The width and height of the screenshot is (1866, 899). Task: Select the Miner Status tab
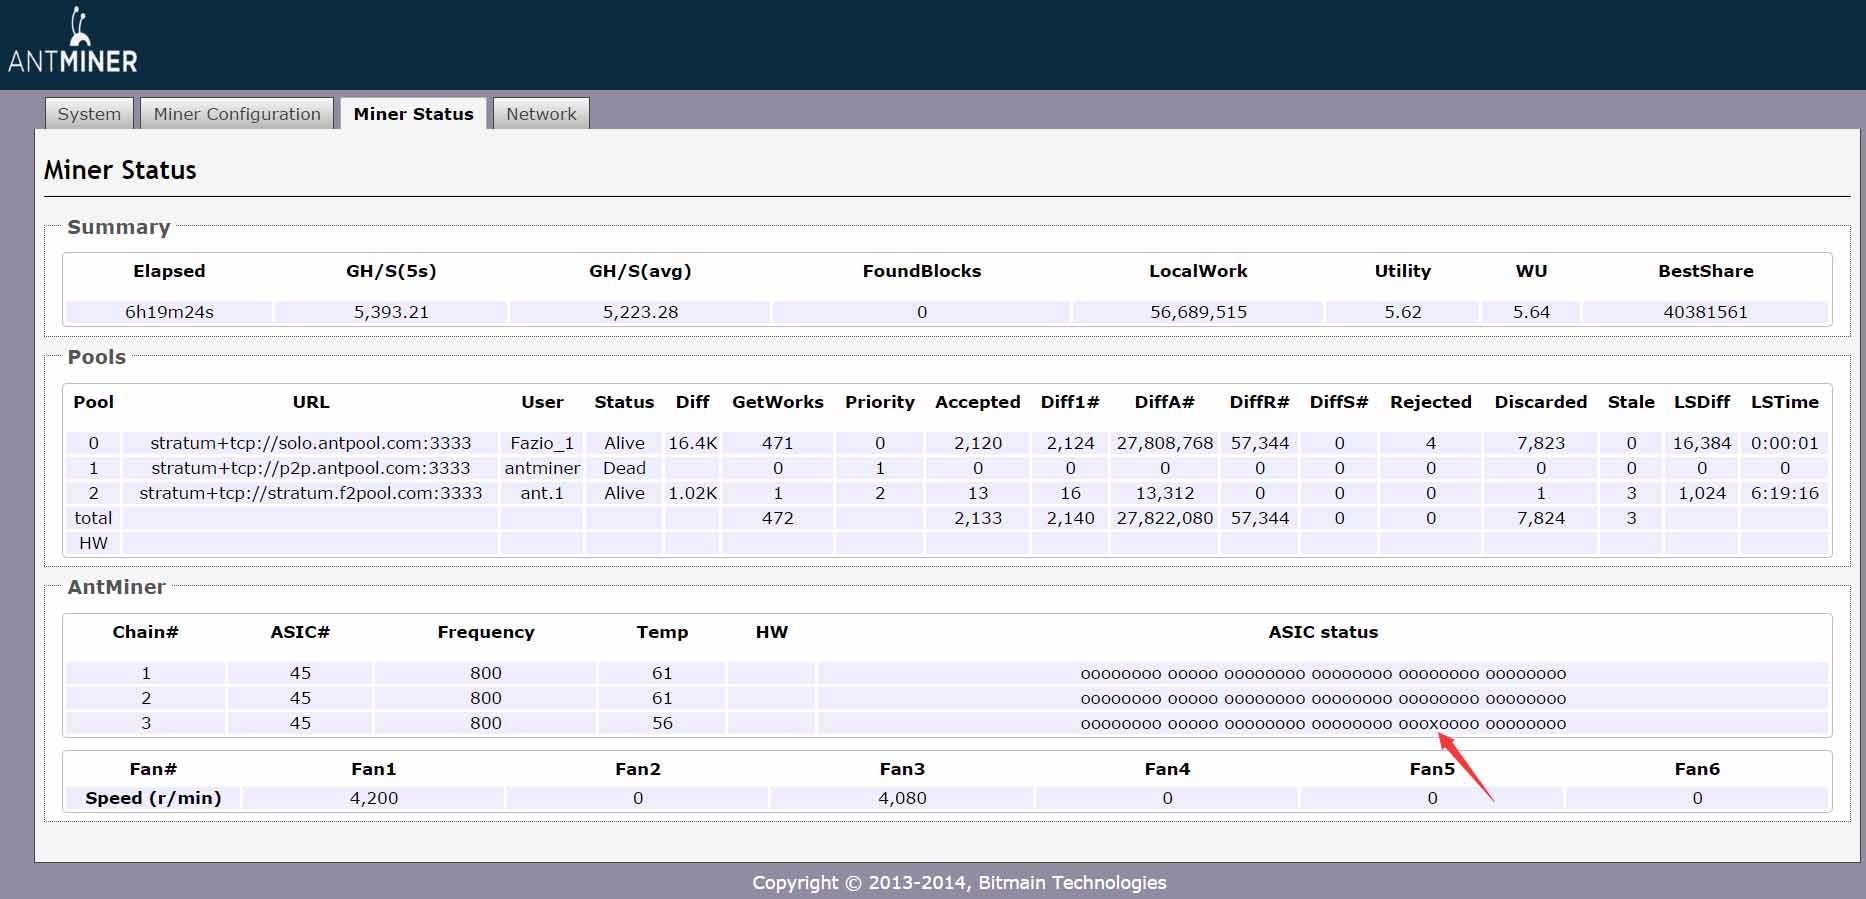pyautogui.click(x=413, y=114)
